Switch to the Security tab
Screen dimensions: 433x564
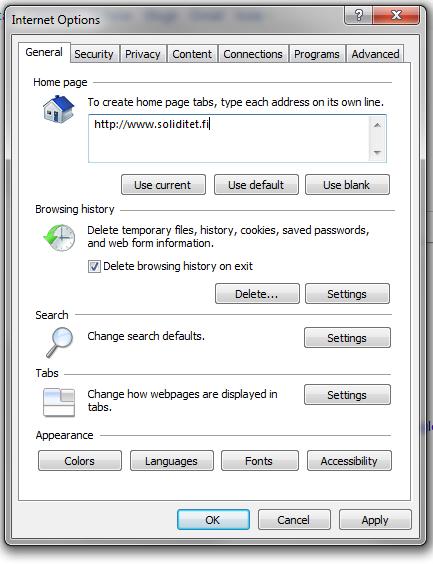(x=94, y=54)
